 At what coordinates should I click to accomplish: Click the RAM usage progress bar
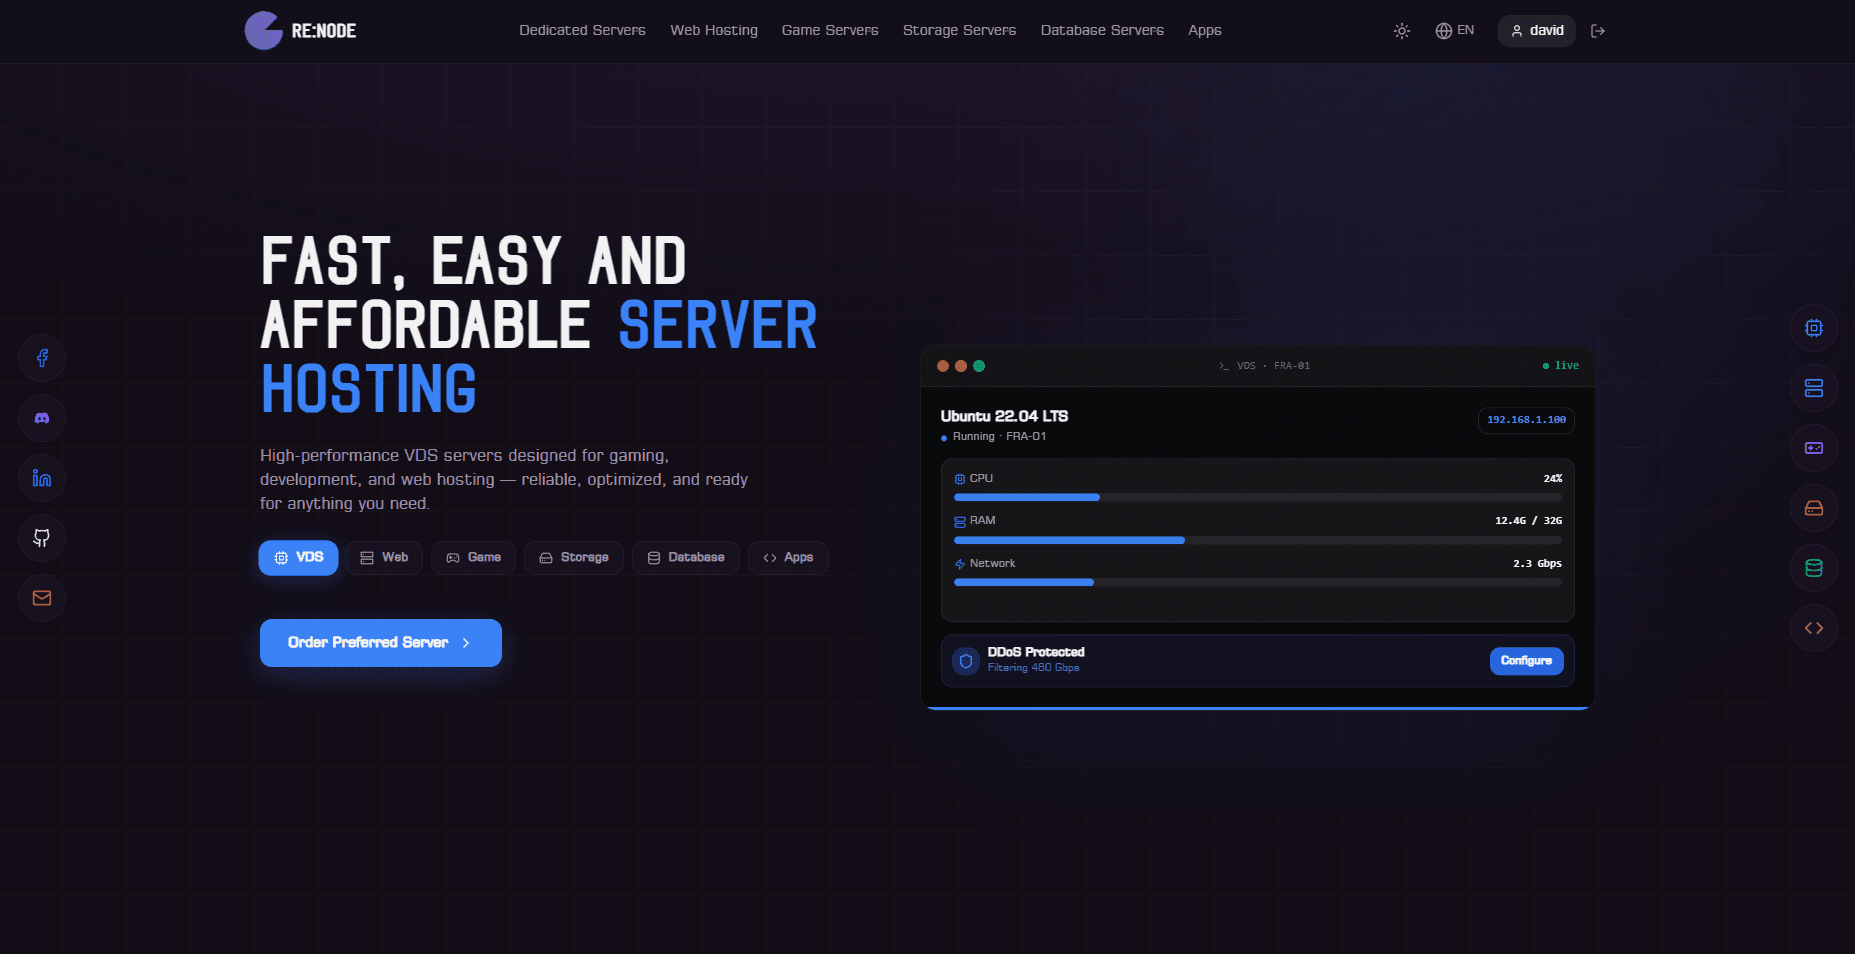tap(1258, 540)
